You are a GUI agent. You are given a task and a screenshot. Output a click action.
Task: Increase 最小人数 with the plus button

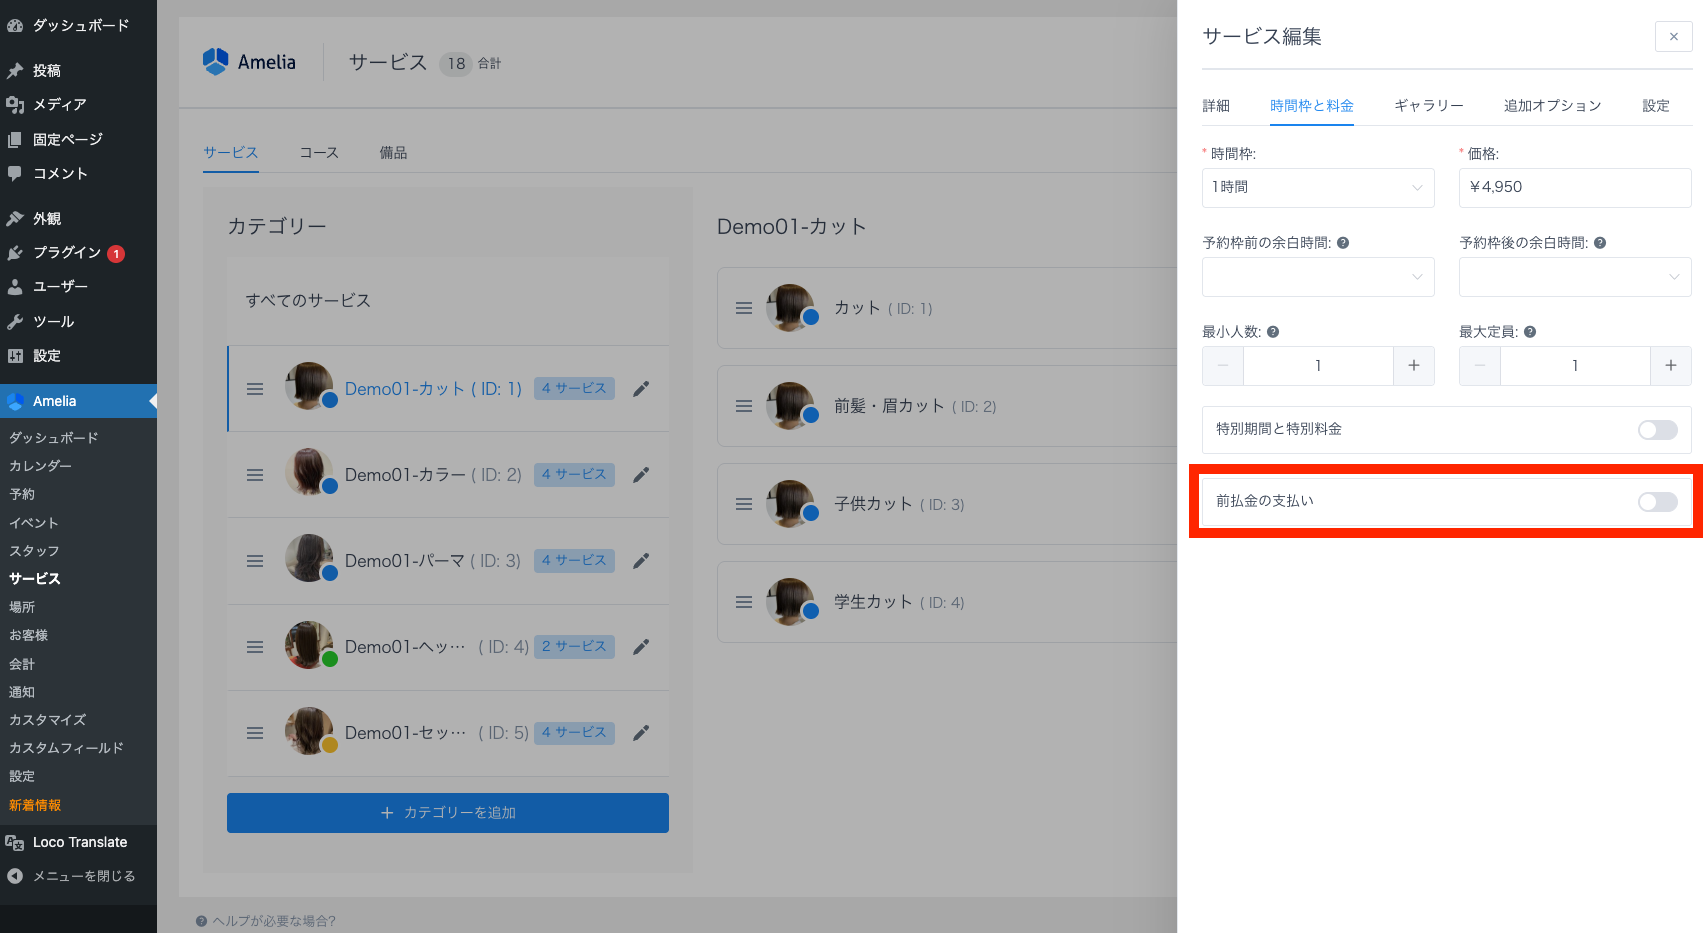(1414, 366)
